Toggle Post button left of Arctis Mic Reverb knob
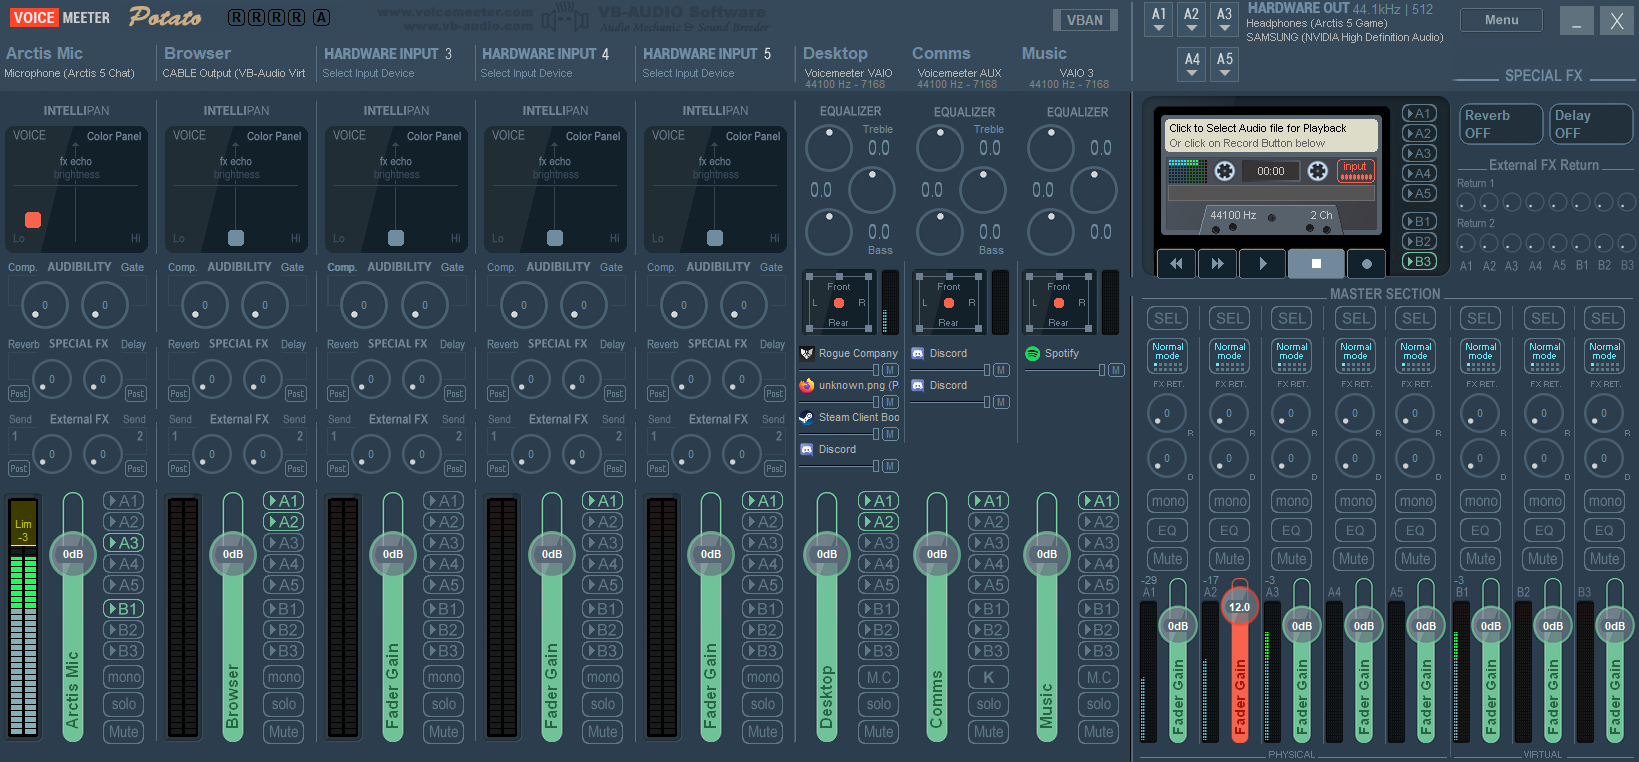Screen dimensions: 1639x762 pyautogui.click(x=19, y=393)
